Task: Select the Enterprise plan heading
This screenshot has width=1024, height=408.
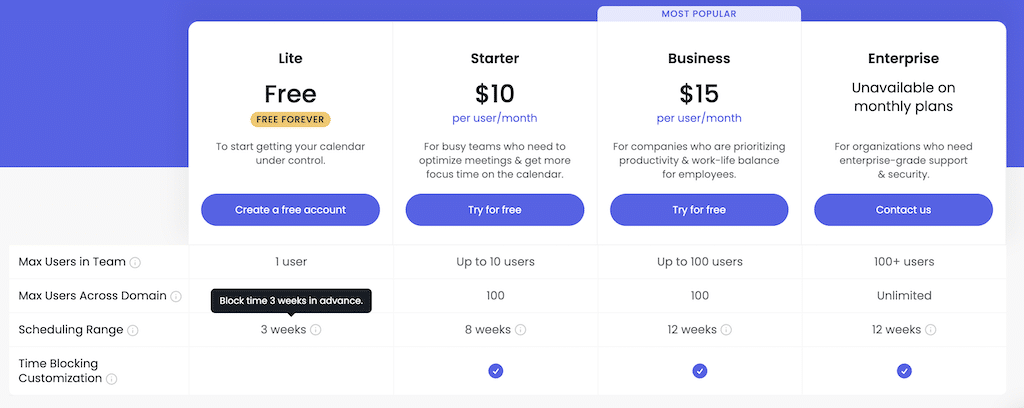Action: [903, 59]
